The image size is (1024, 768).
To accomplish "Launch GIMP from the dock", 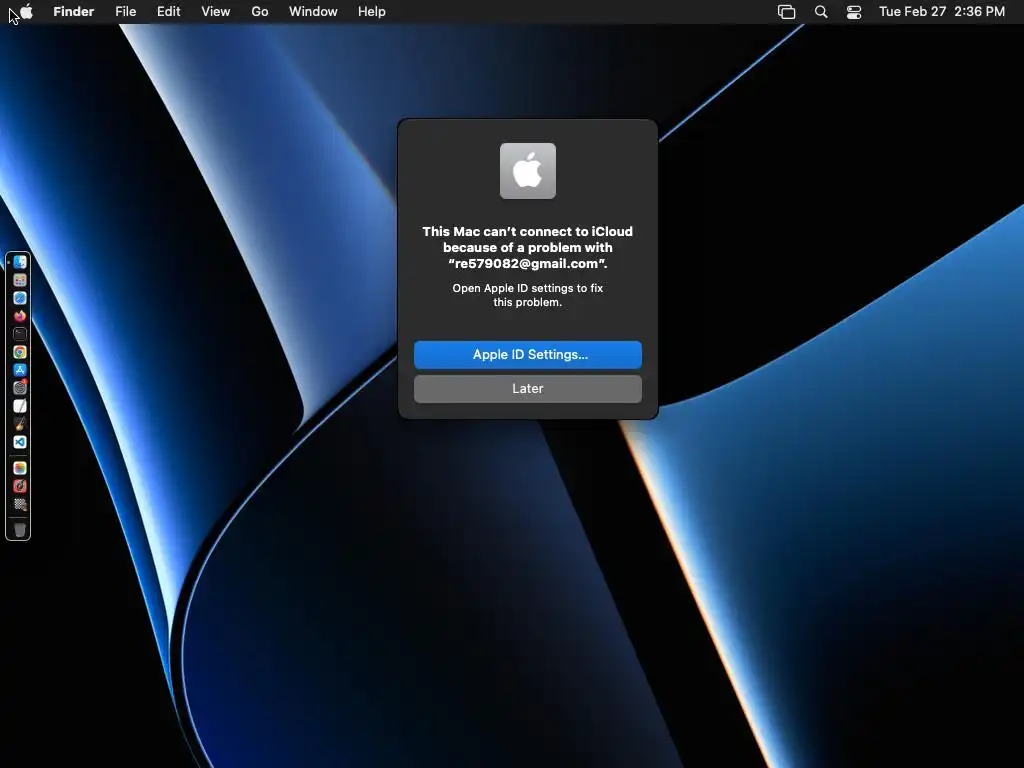I will click(x=20, y=424).
